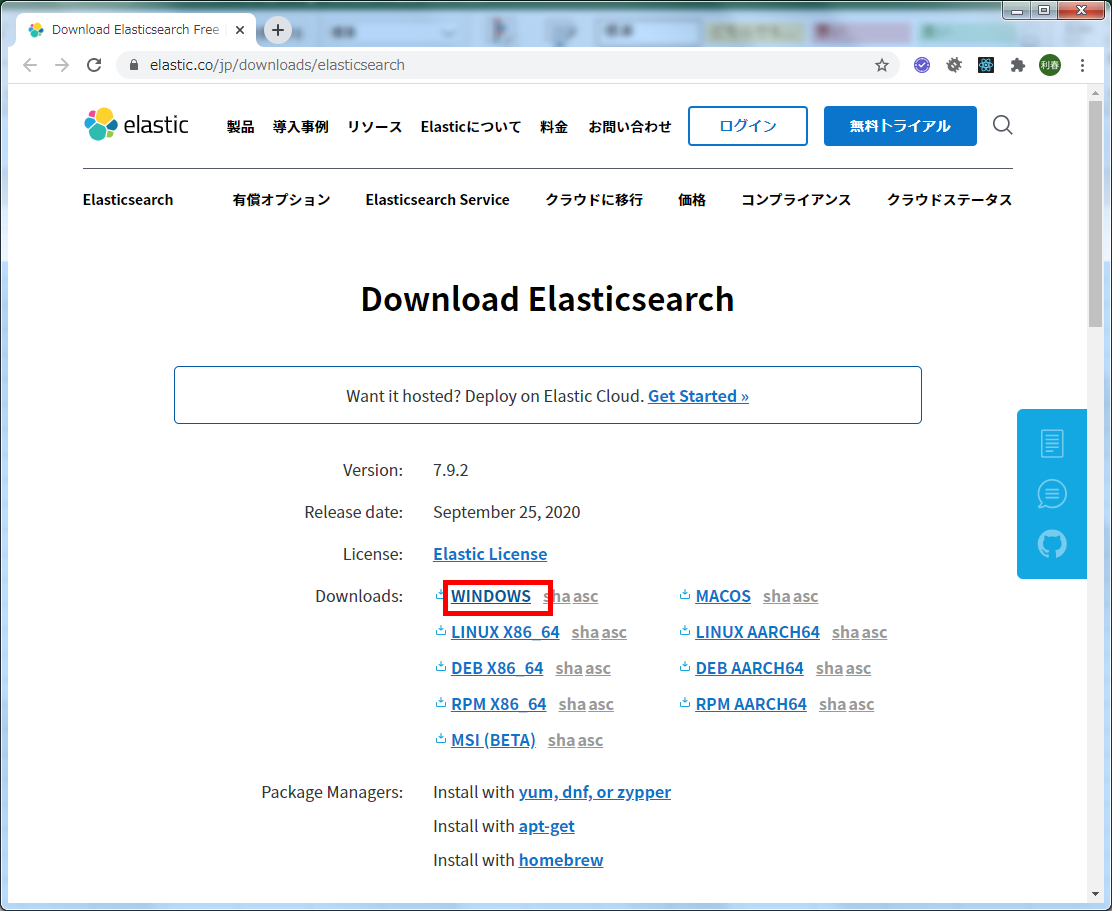Open the リソース navigation menu

(374, 127)
